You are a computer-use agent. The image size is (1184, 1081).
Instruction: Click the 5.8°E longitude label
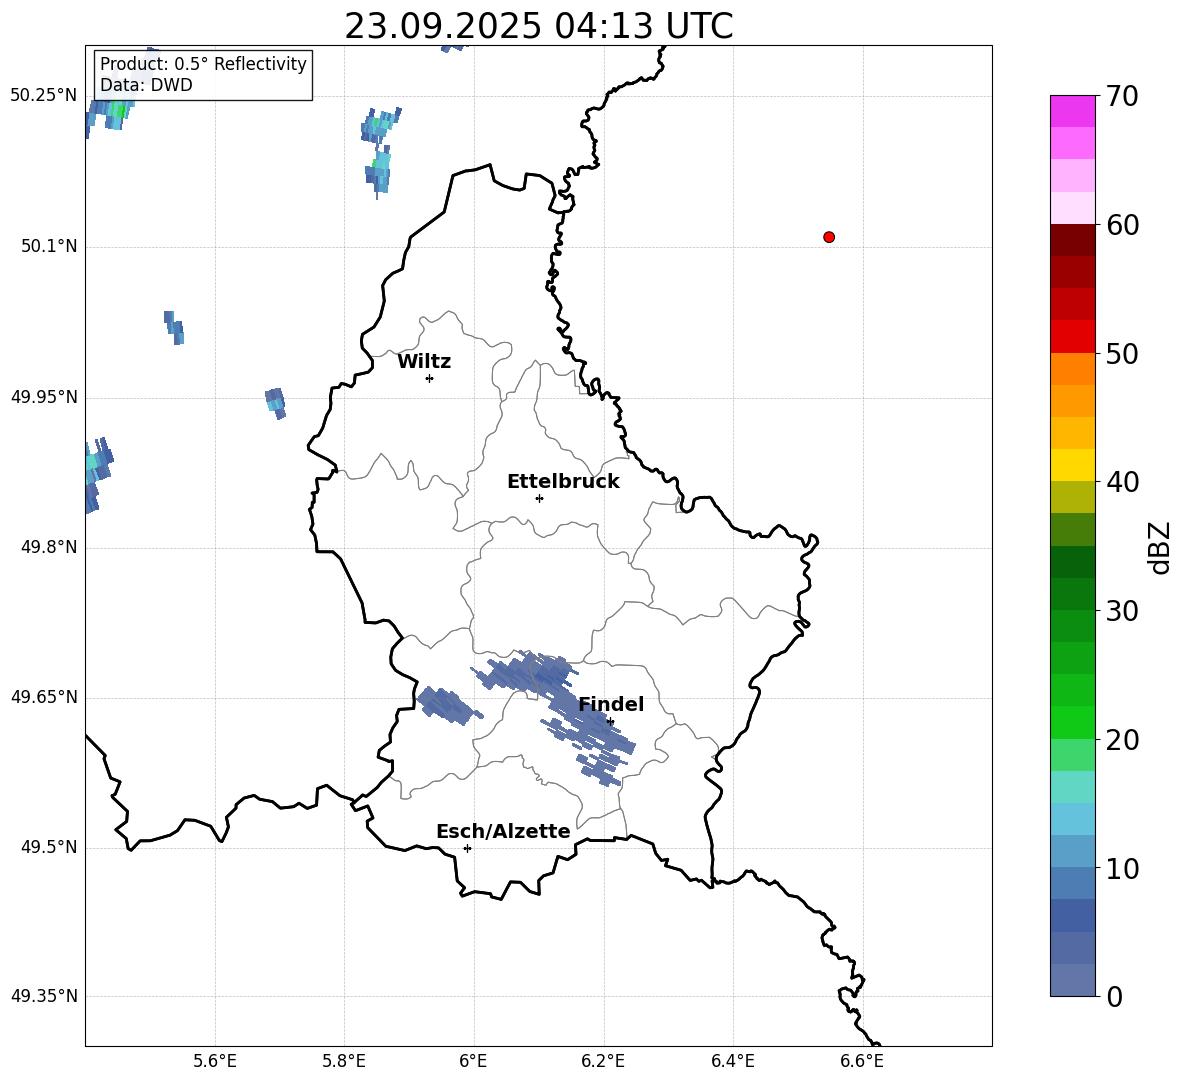pyautogui.click(x=344, y=1061)
